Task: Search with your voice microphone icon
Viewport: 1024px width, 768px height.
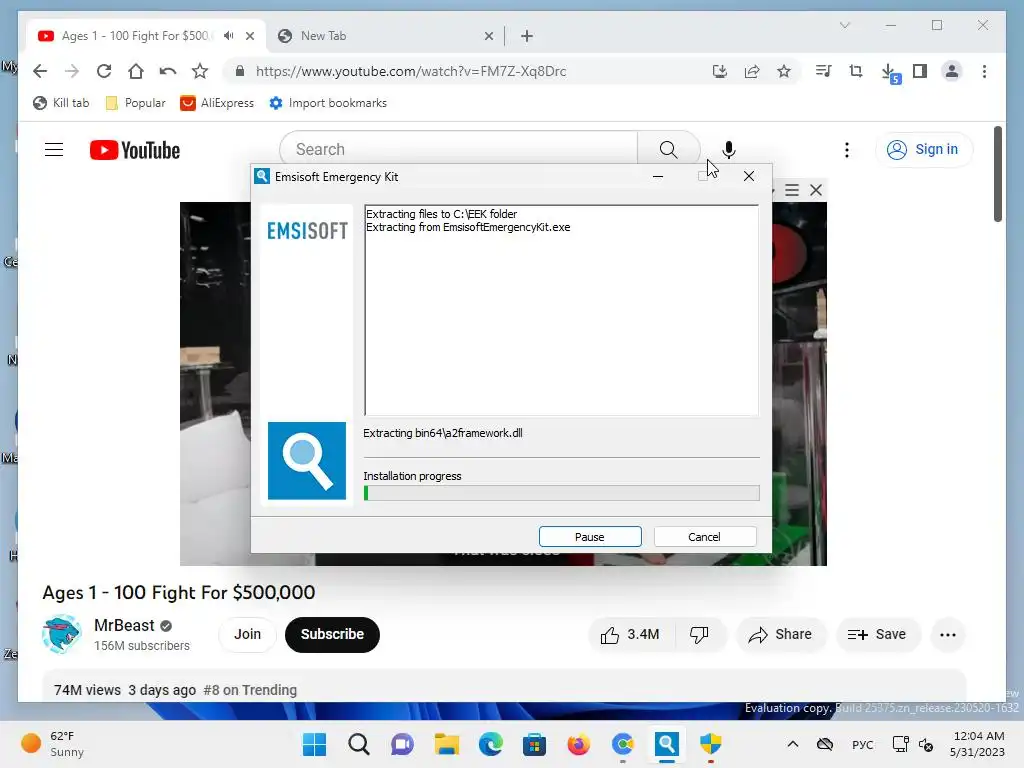Action: pyautogui.click(x=729, y=150)
